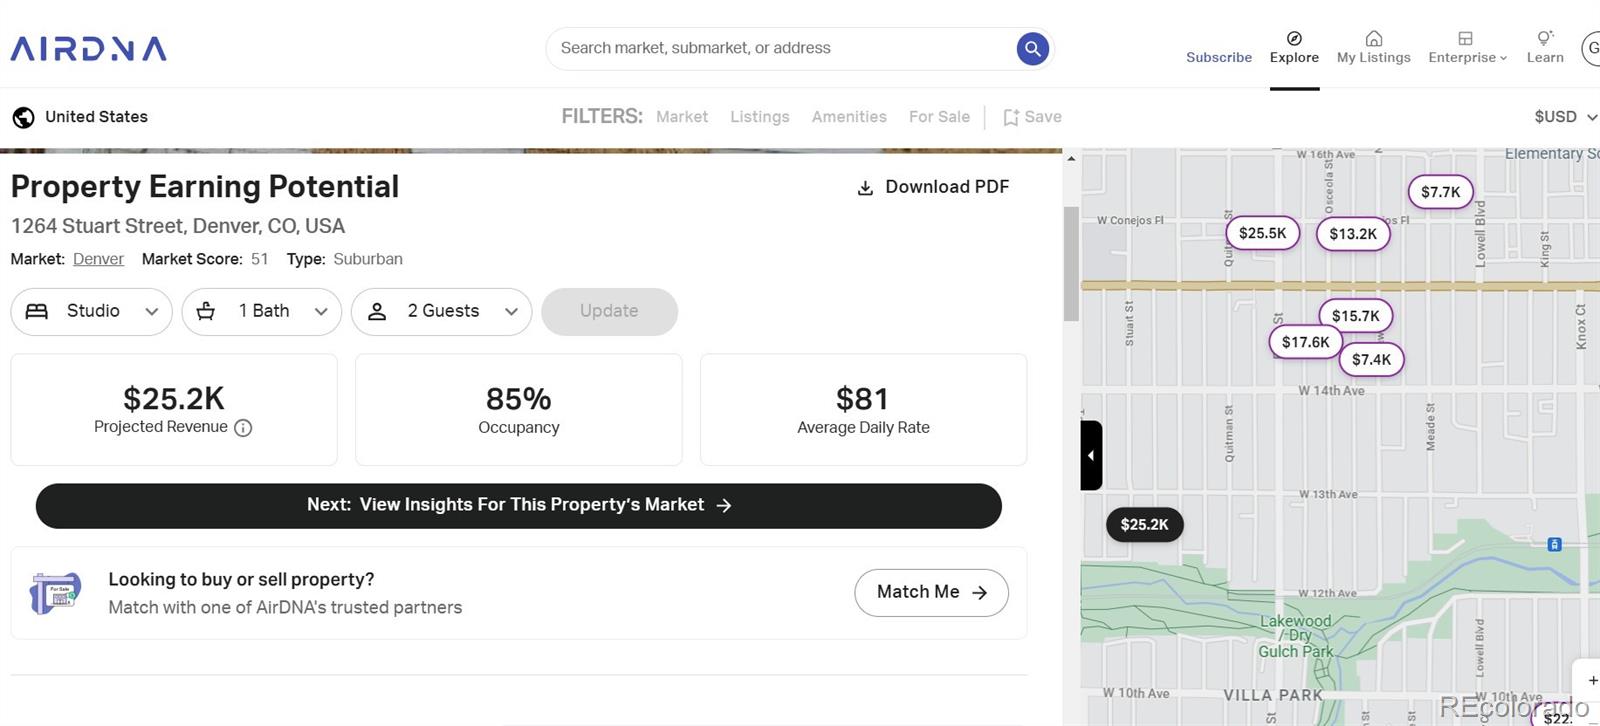Click the $81 Average Daily Rate value
Screen dimensions: 1600x726
click(x=862, y=399)
